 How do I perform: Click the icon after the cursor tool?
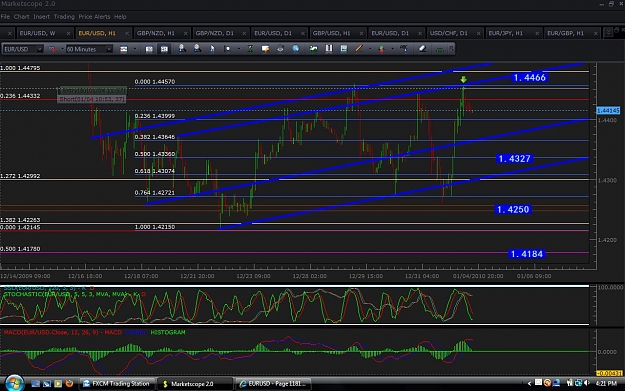coord(227,49)
